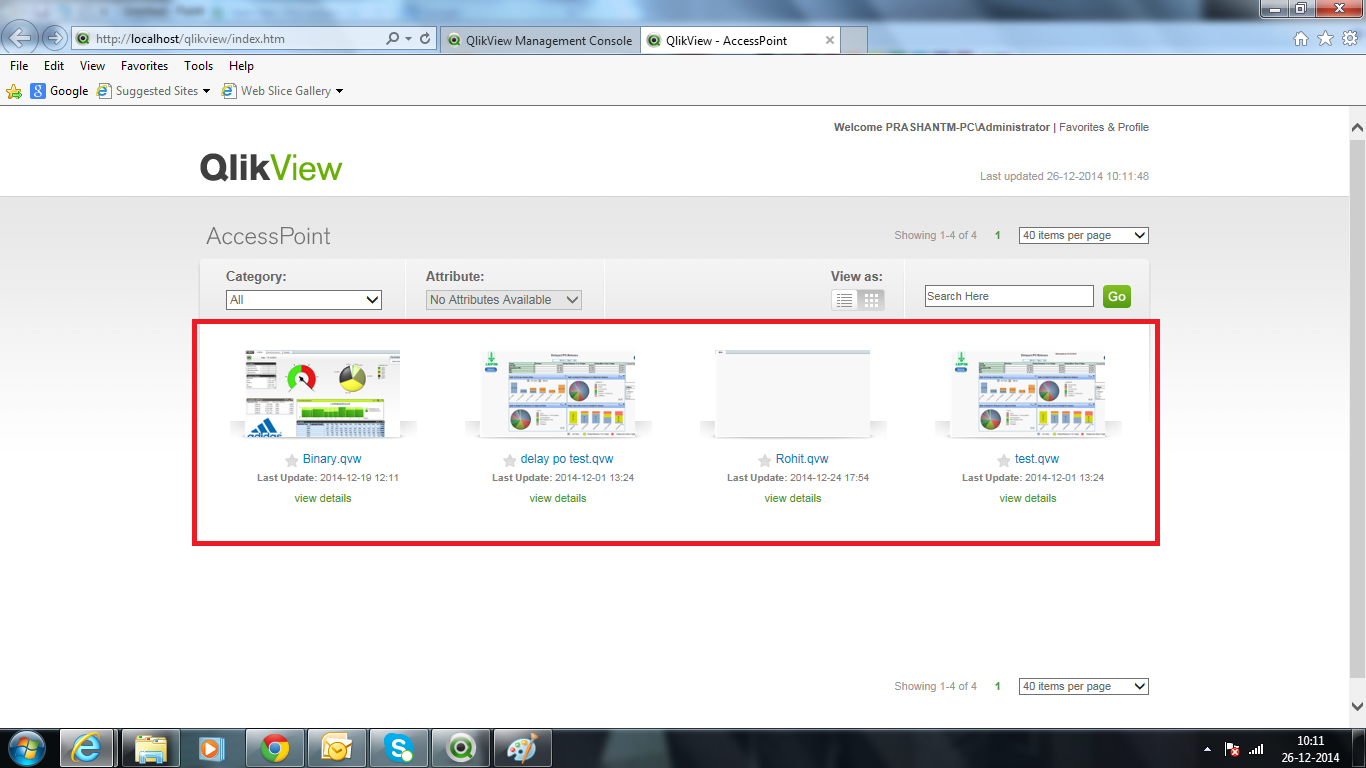
Task: Click the QlikView logo
Action: (x=271, y=167)
